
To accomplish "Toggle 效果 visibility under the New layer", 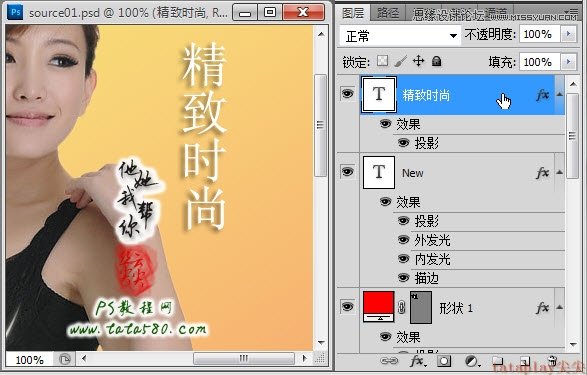I will pyautogui.click(x=385, y=202).
